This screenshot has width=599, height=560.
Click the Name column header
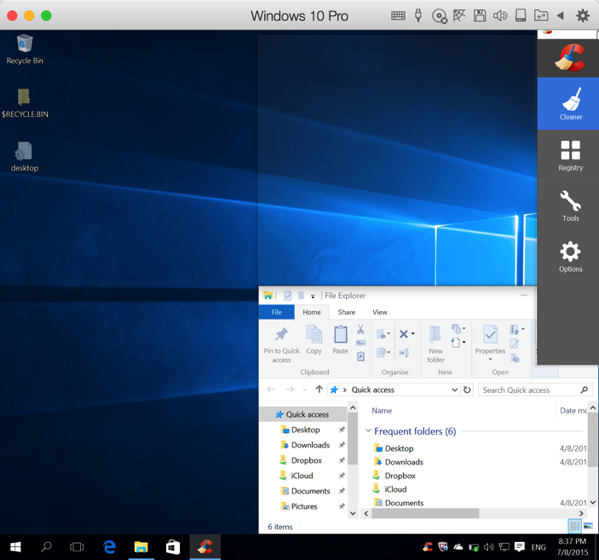tap(382, 410)
